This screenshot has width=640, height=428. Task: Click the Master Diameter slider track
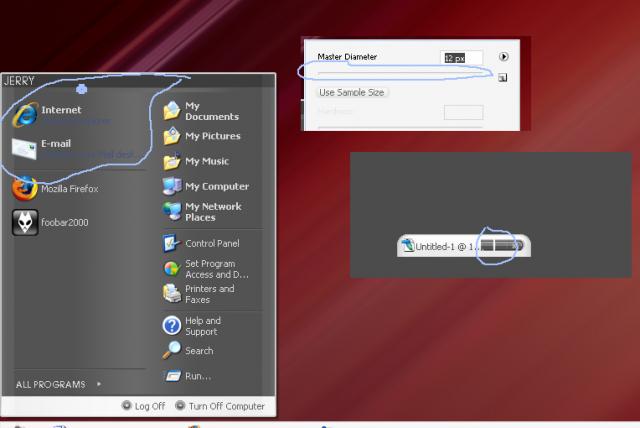(x=400, y=74)
